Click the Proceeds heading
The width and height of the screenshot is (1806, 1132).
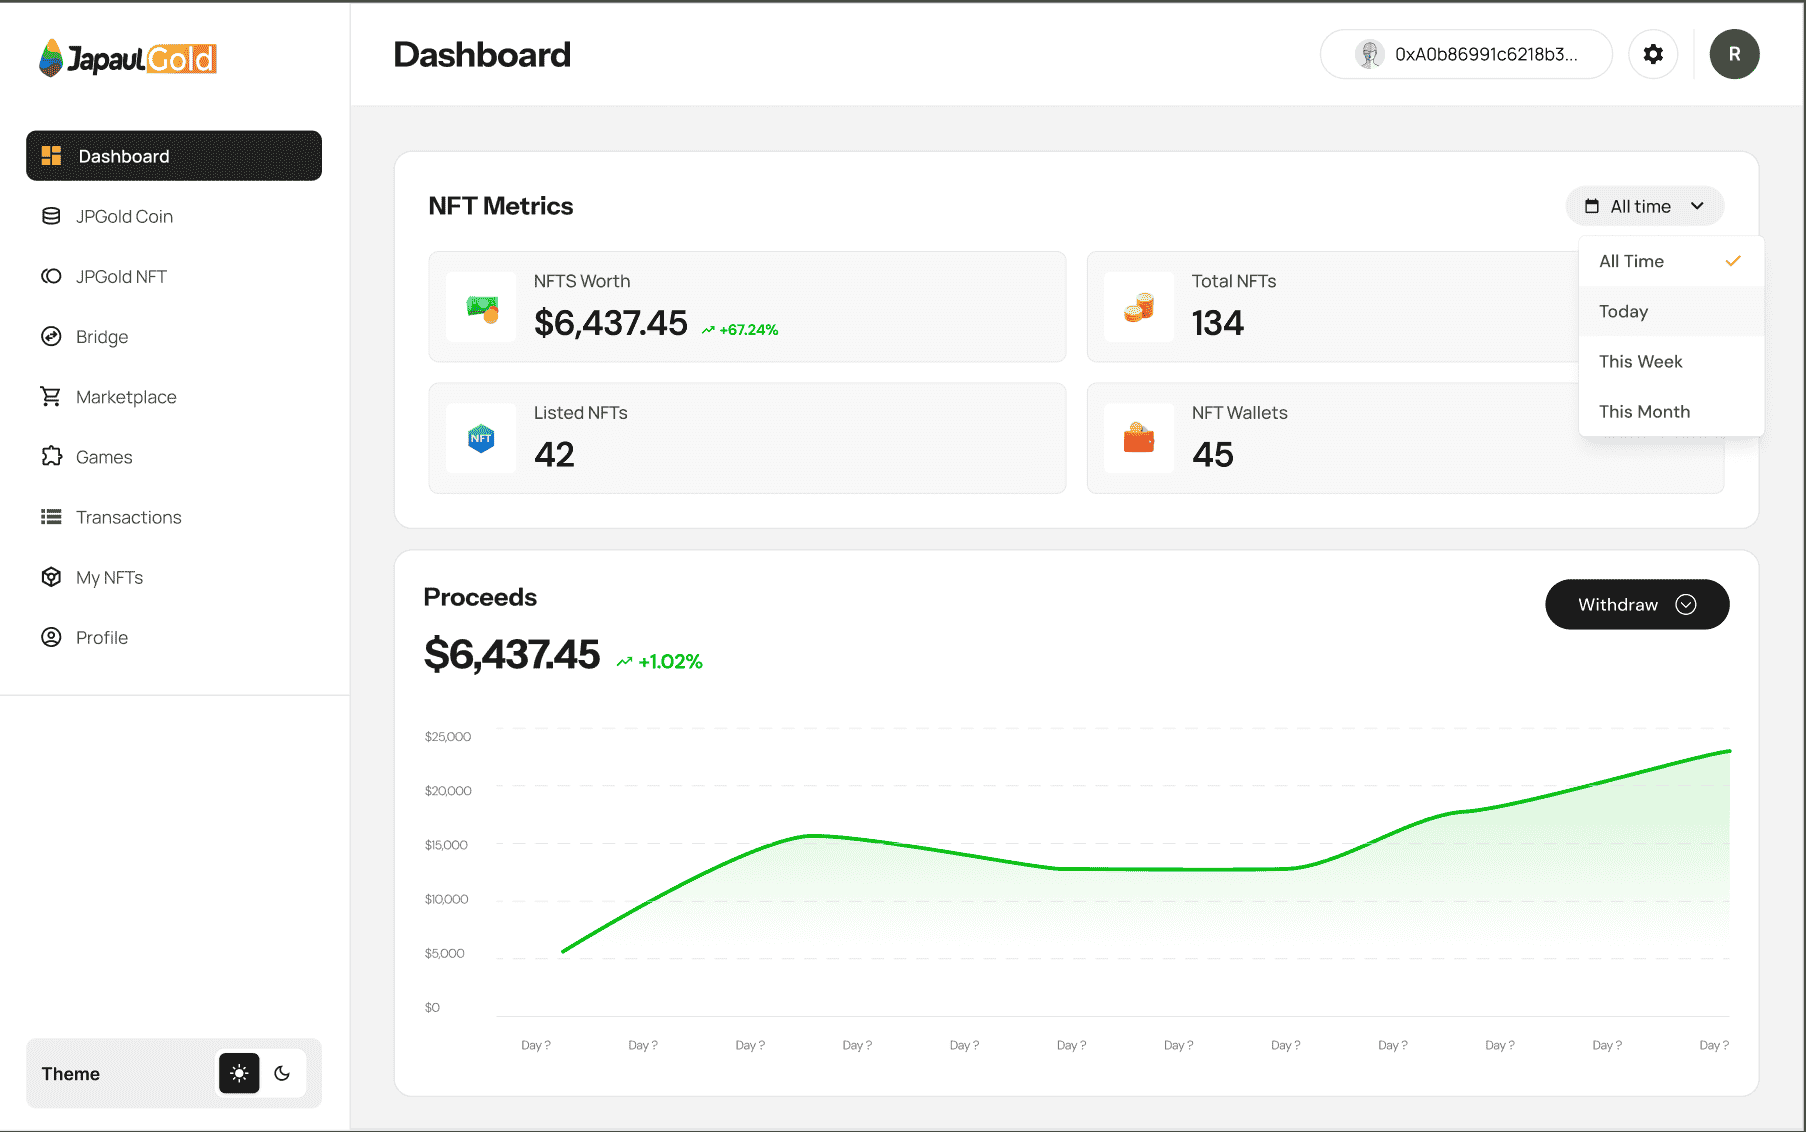480,597
